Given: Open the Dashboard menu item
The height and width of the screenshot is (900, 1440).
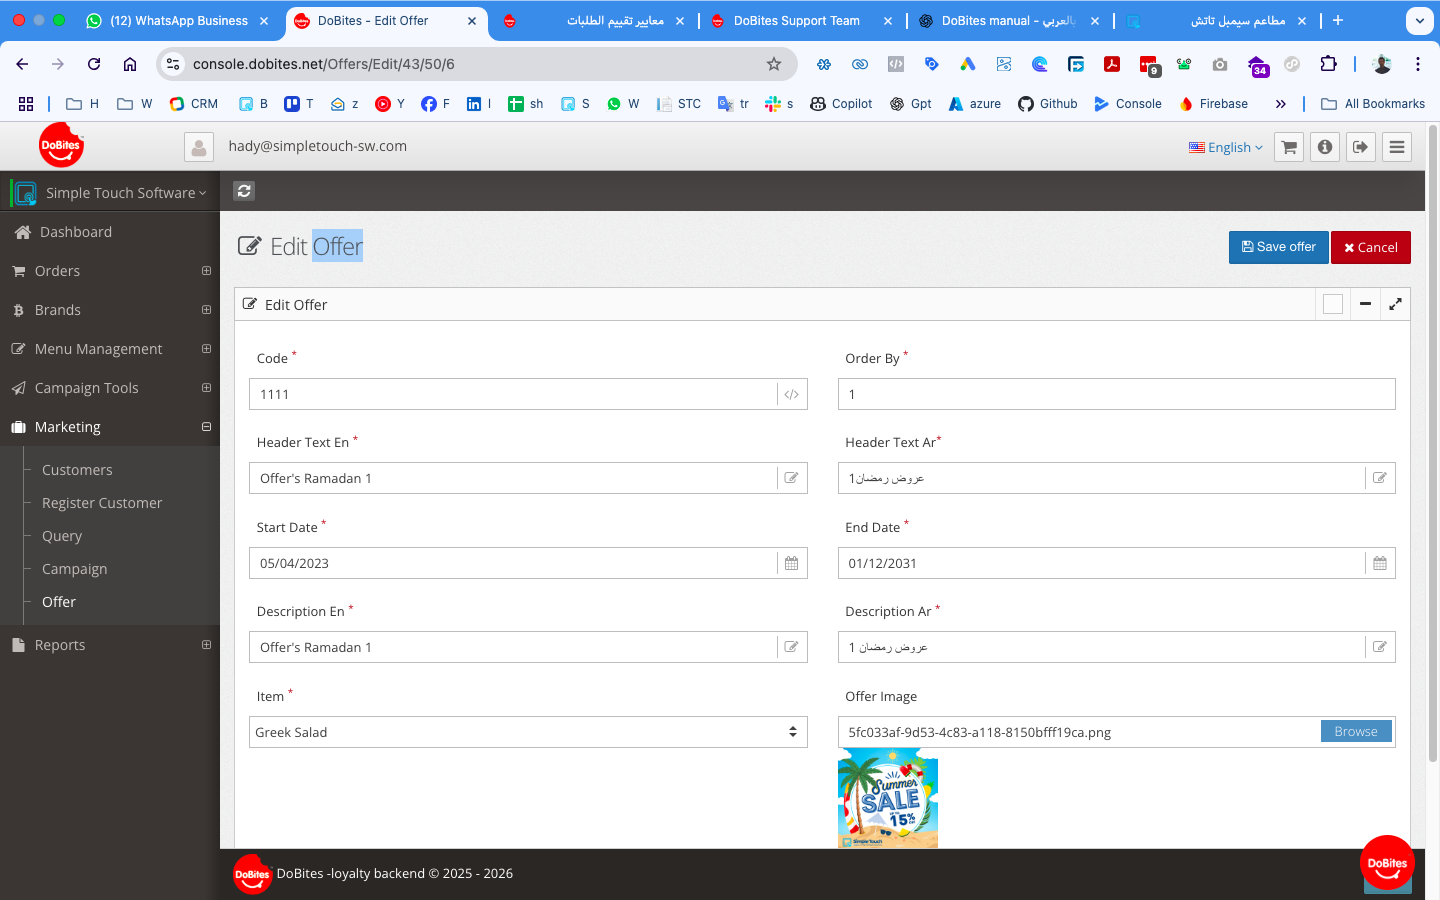Looking at the screenshot, I should pos(75,232).
